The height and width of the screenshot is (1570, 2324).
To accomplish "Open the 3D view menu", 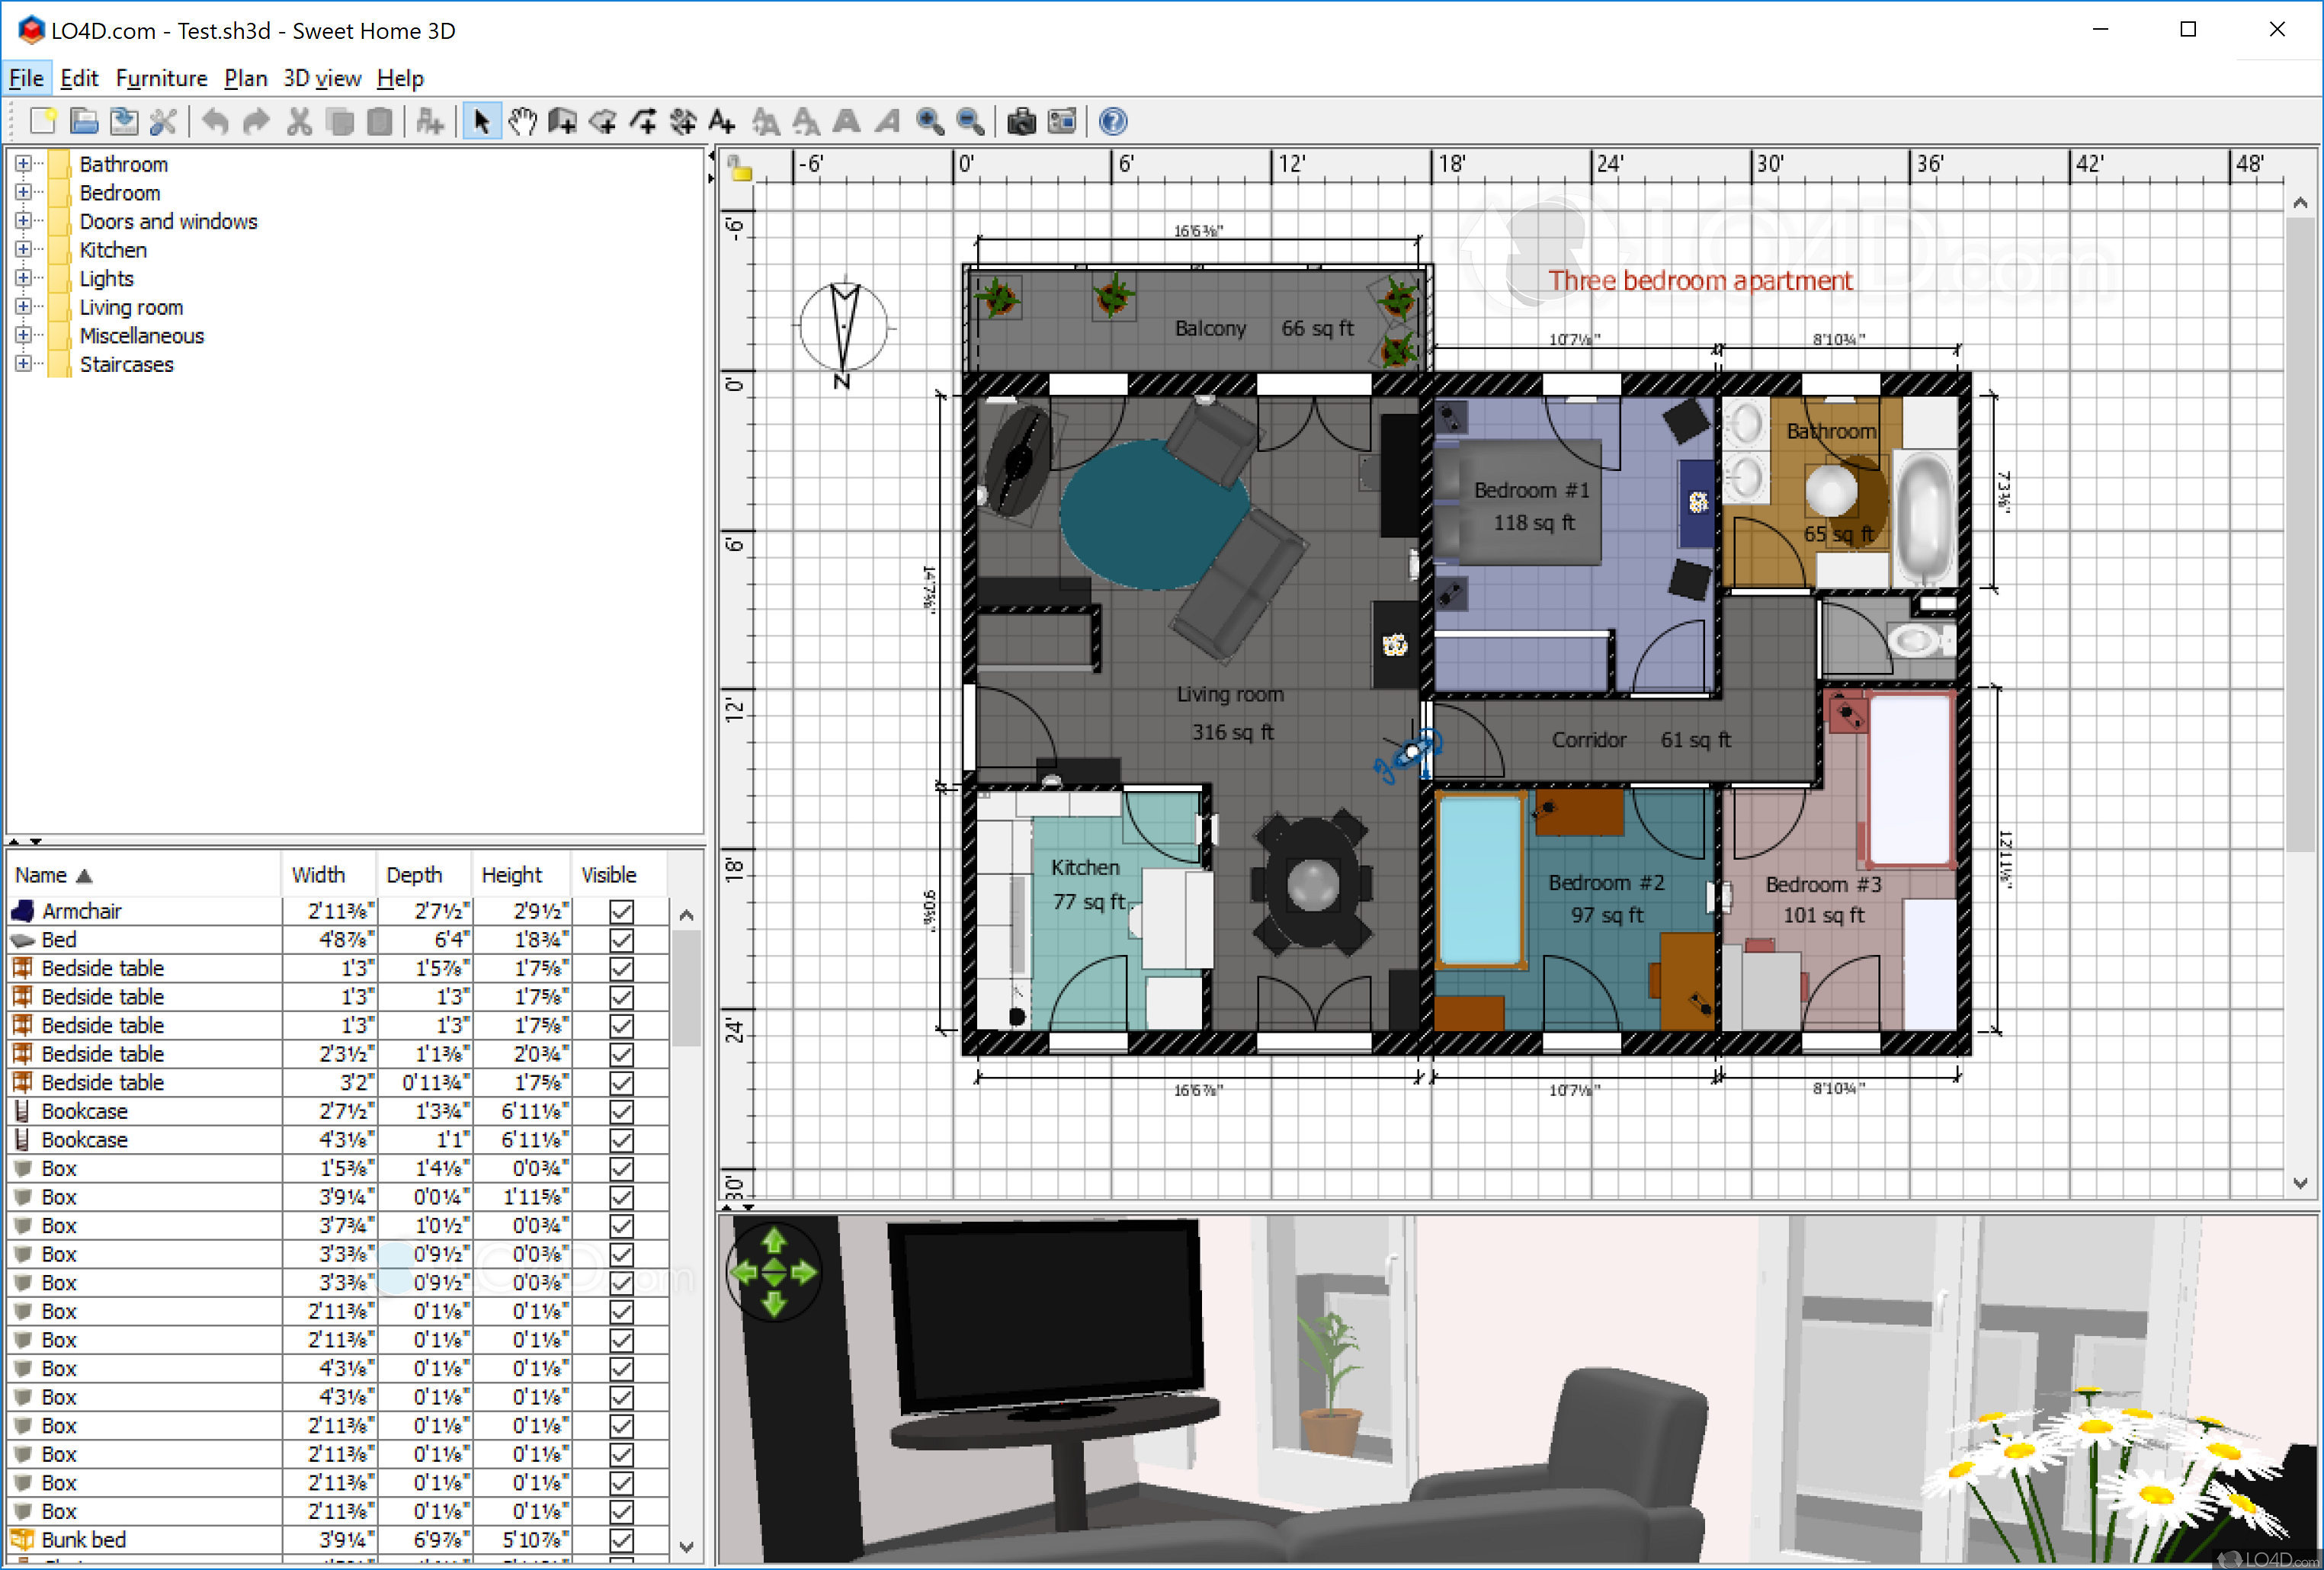I will [321, 78].
